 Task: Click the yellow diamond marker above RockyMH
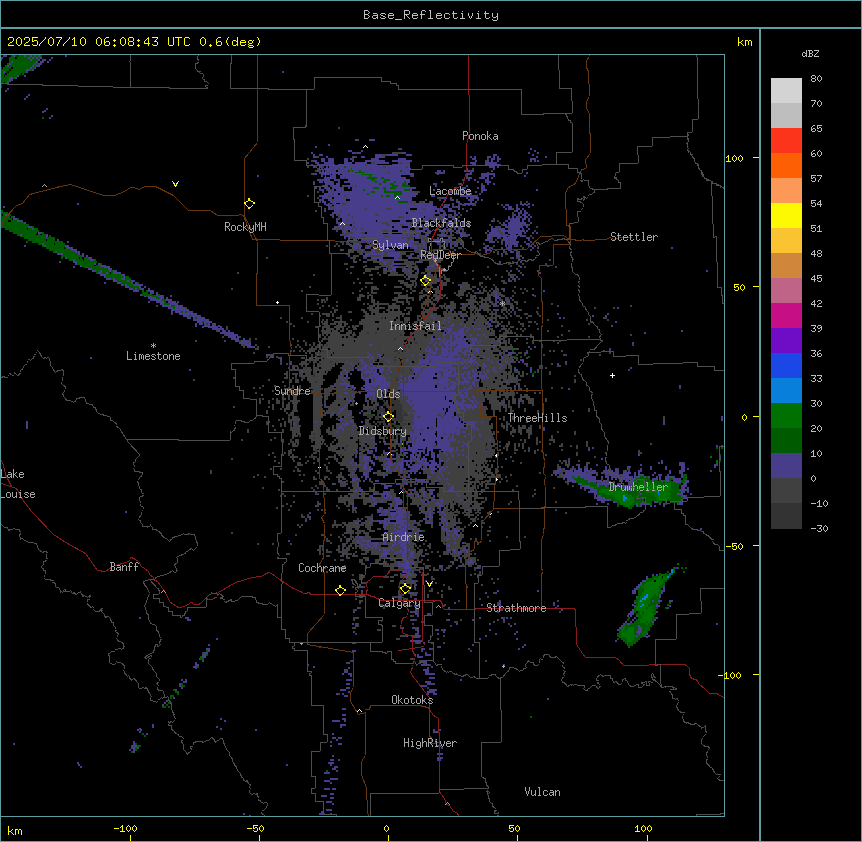(250, 204)
